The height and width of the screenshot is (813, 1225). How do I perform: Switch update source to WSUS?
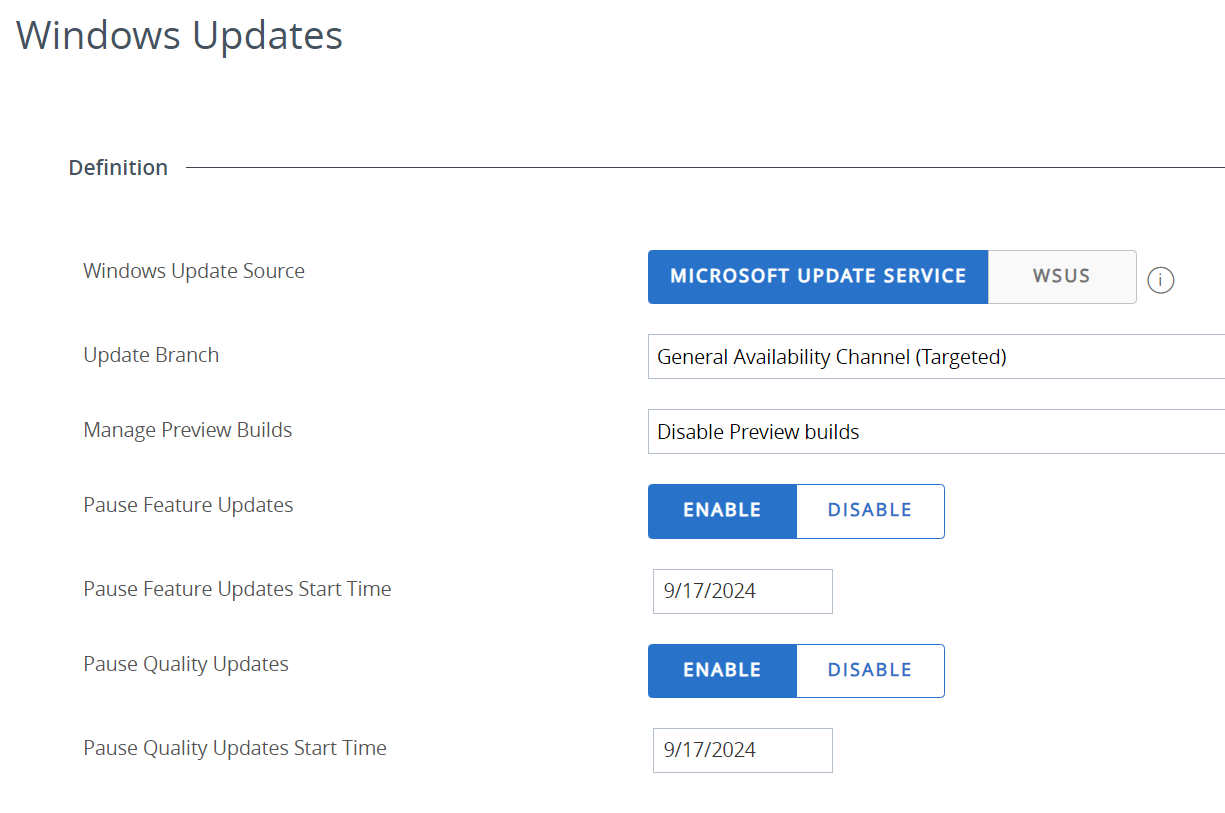1062,277
